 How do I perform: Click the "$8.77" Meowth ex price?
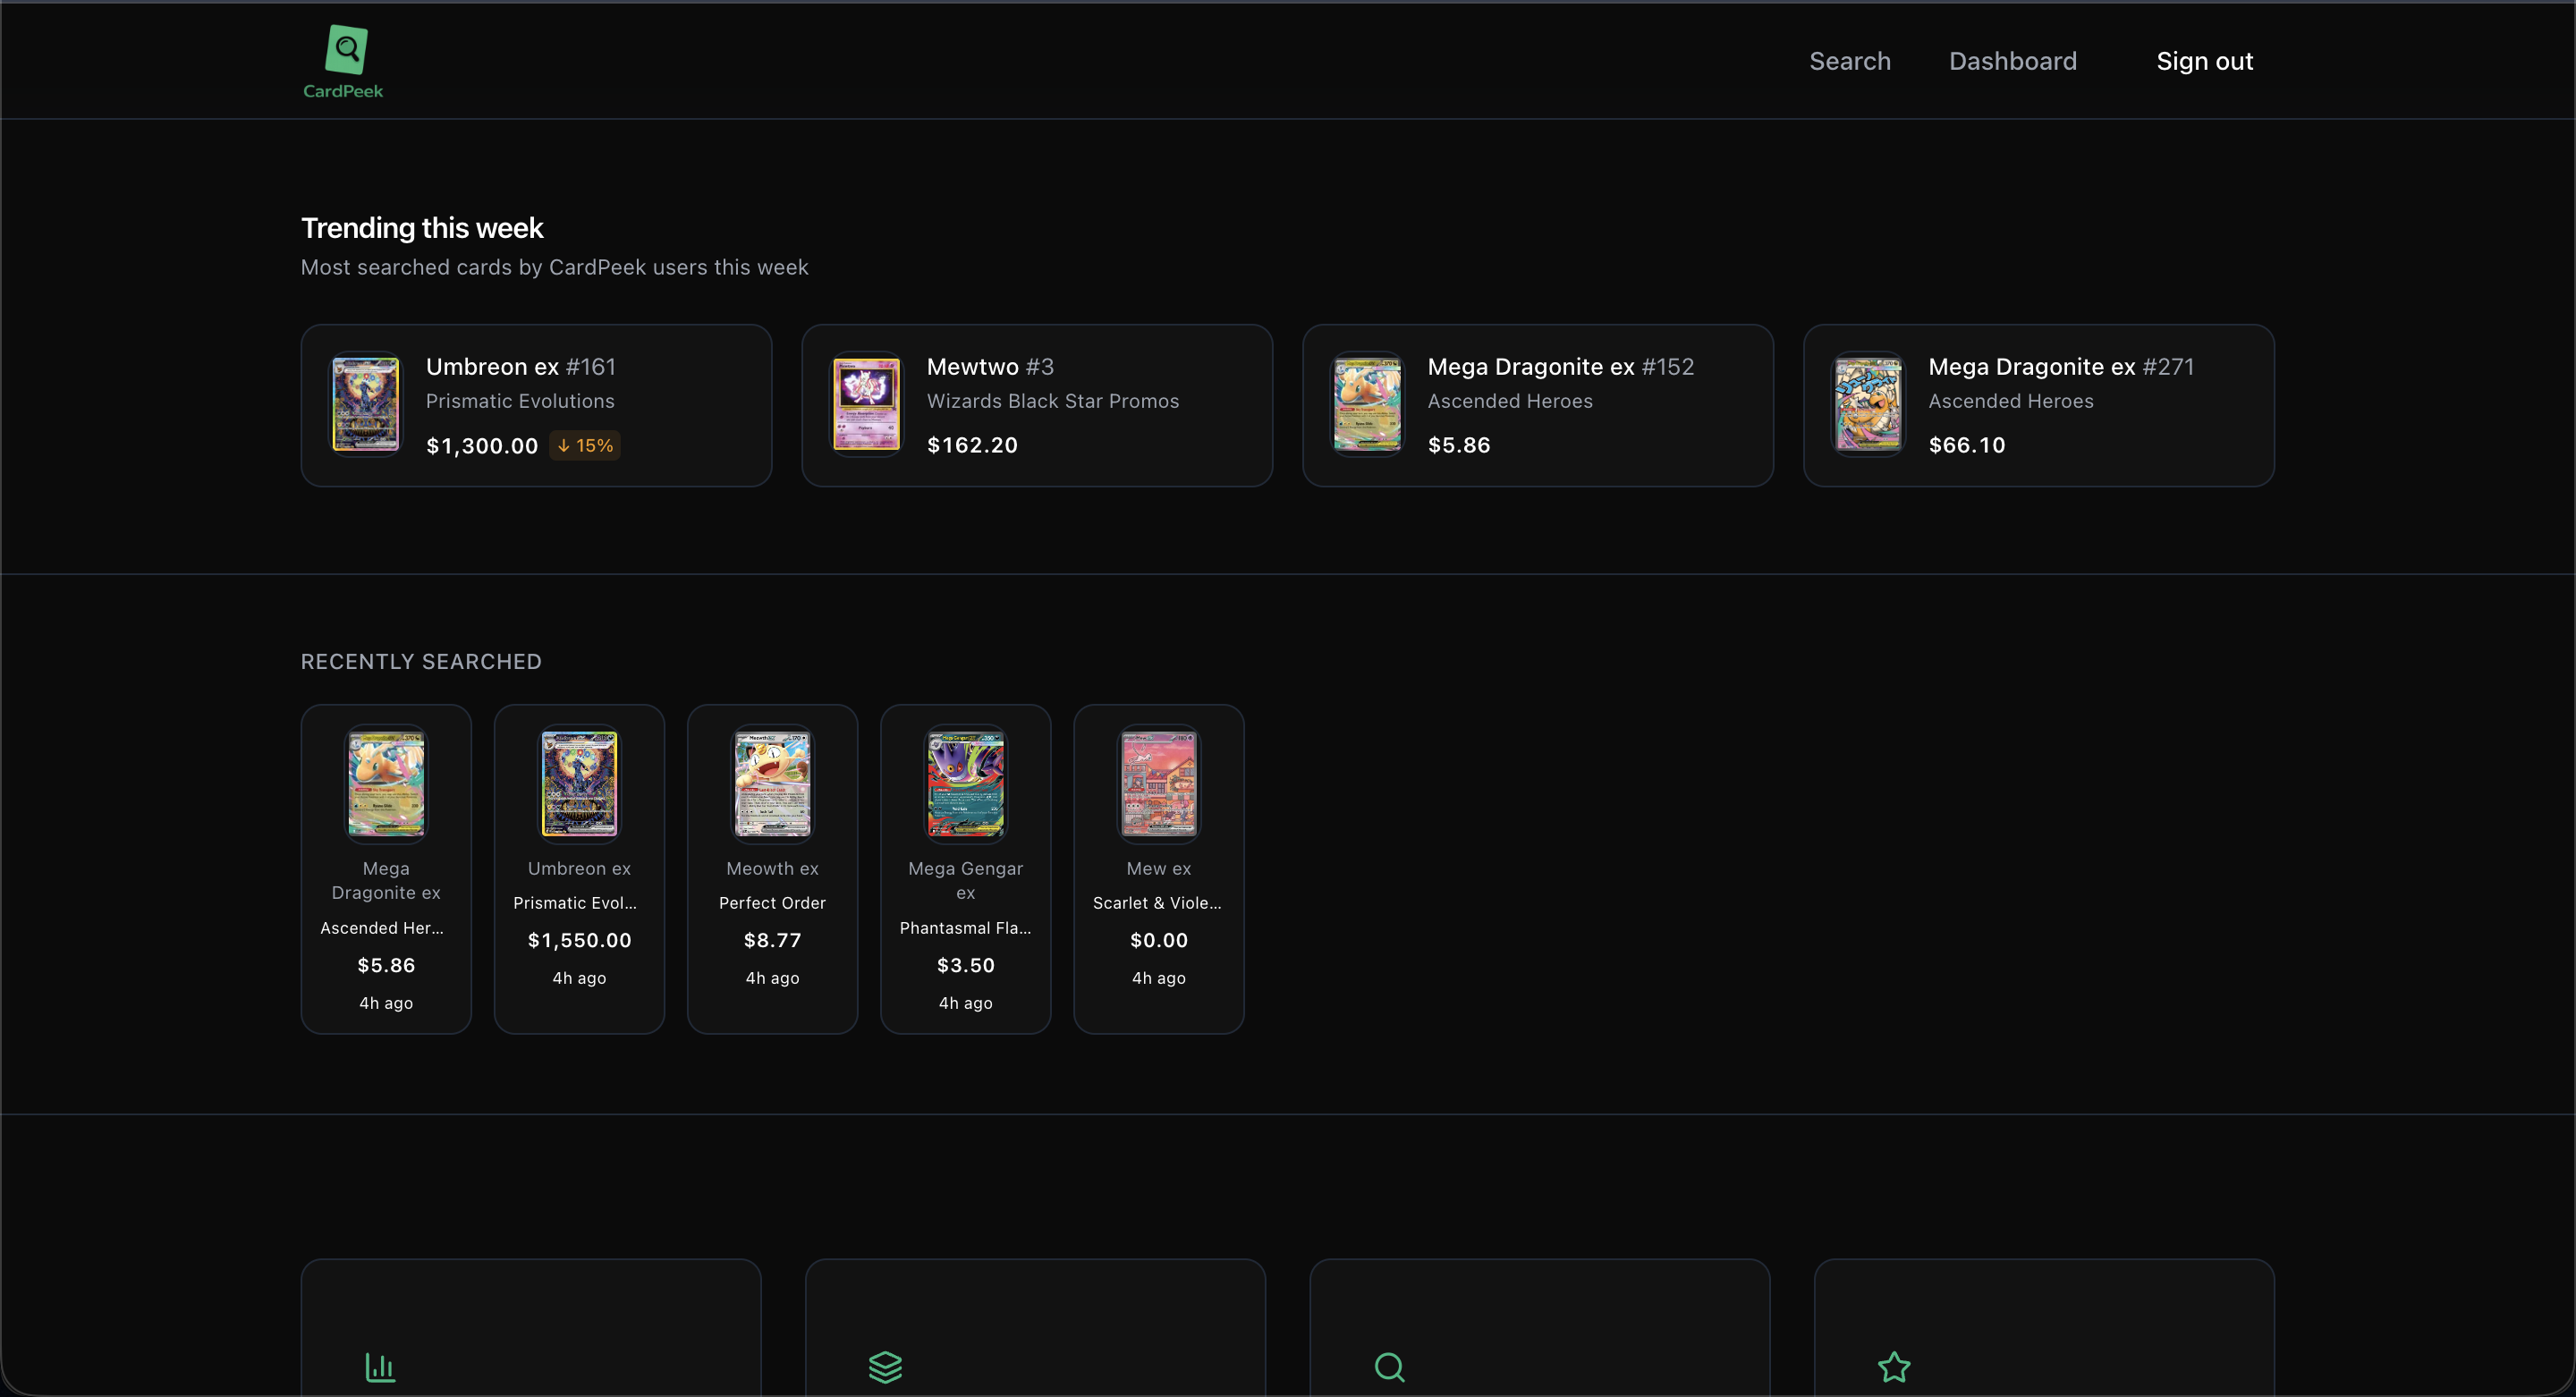(x=772, y=940)
